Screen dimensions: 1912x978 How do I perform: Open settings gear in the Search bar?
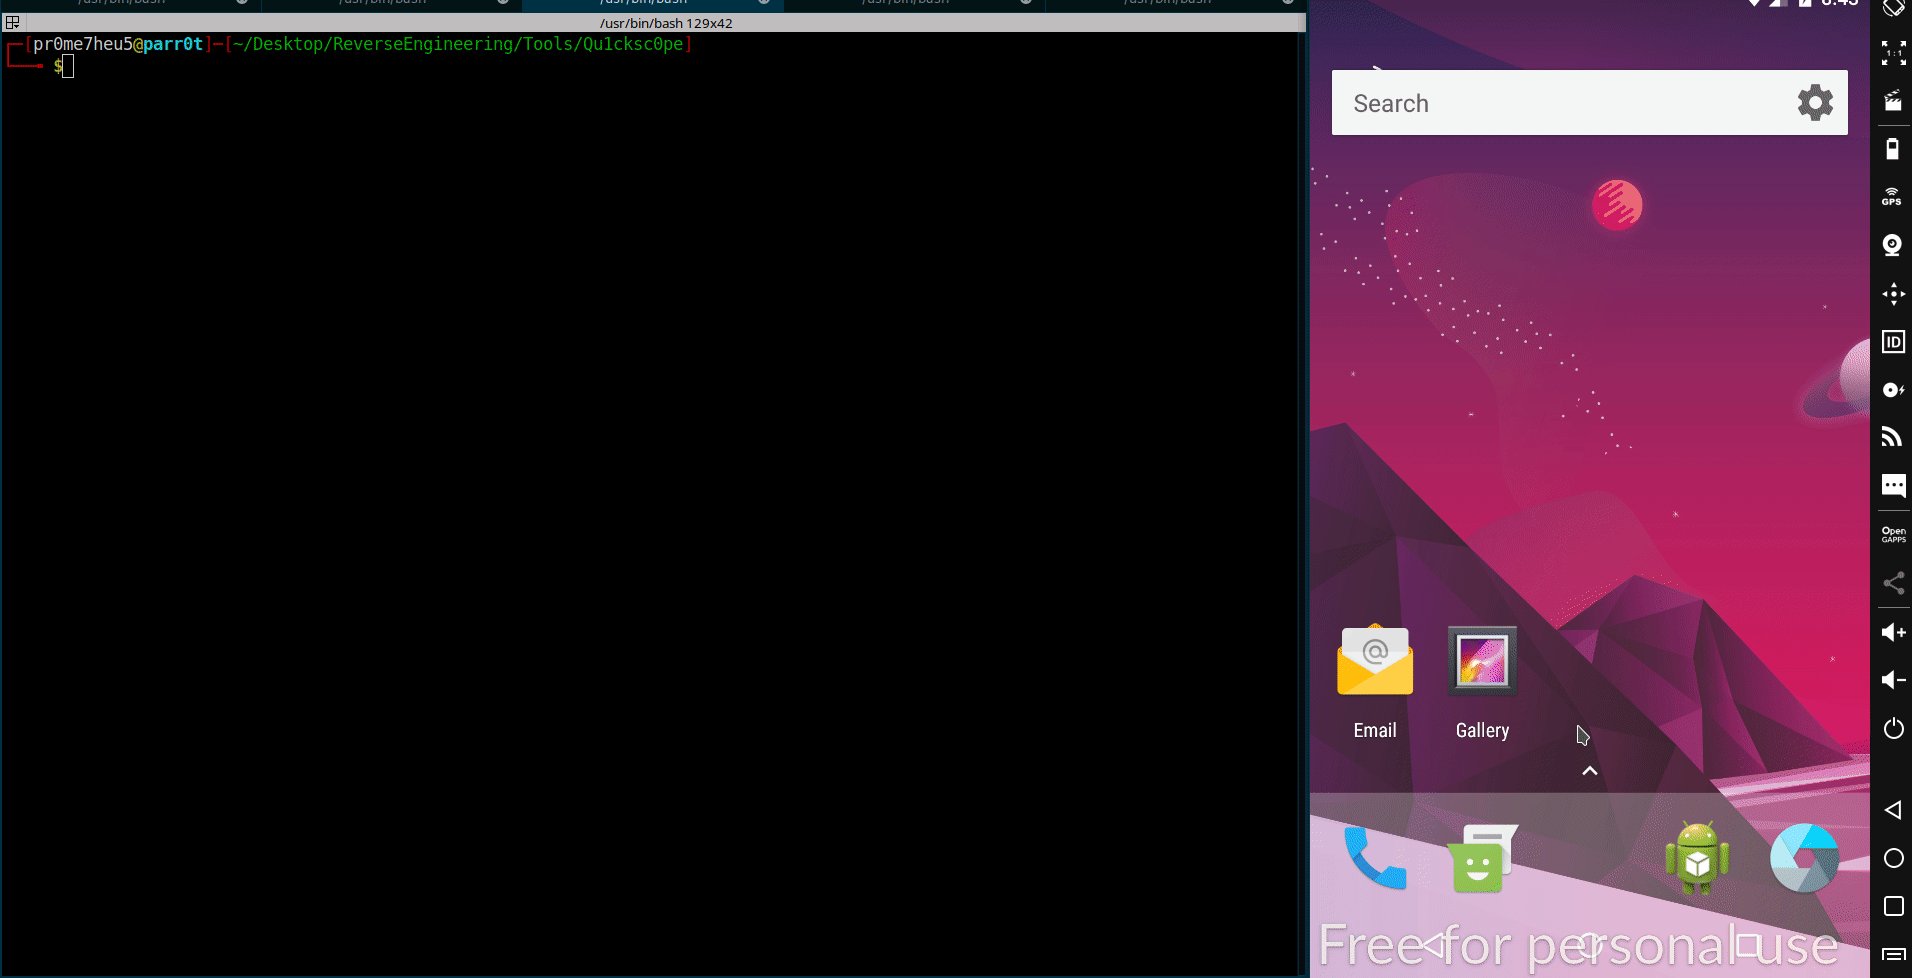[1815, 103]
